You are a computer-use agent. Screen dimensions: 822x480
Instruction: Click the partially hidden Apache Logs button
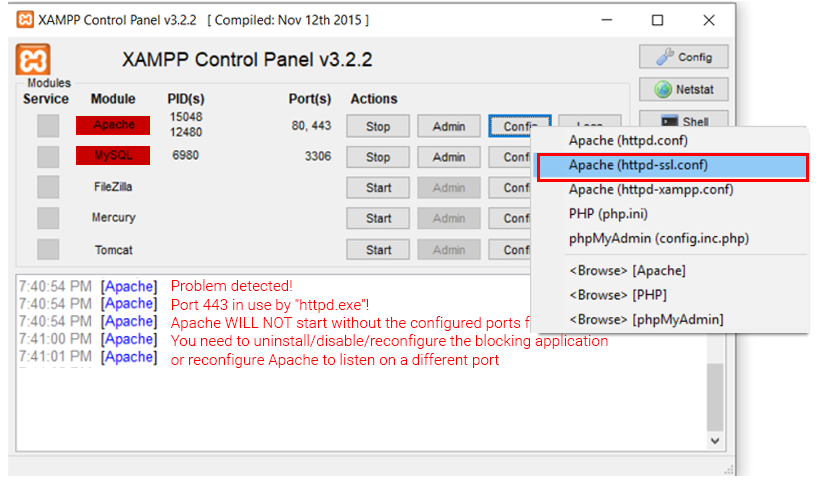[x=590, y=121]
